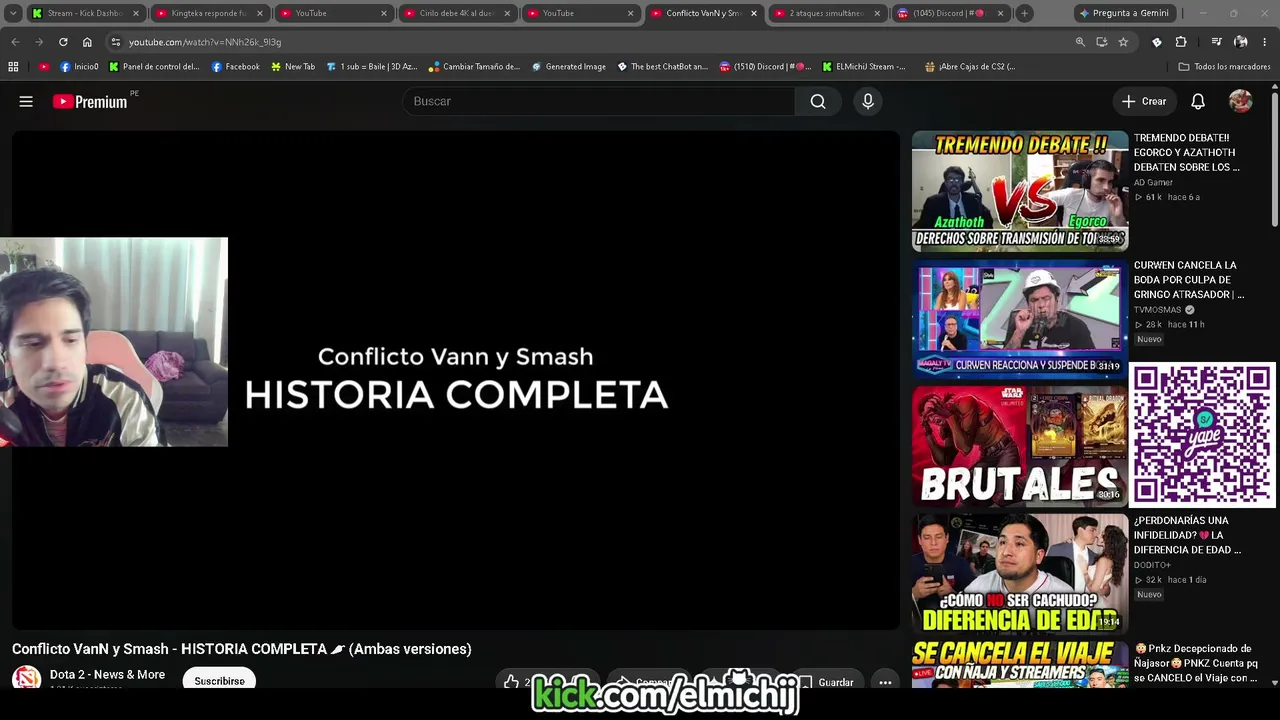Open the Dota 2 channel avatar
The image size is (1280, 720).
point(26,679)
